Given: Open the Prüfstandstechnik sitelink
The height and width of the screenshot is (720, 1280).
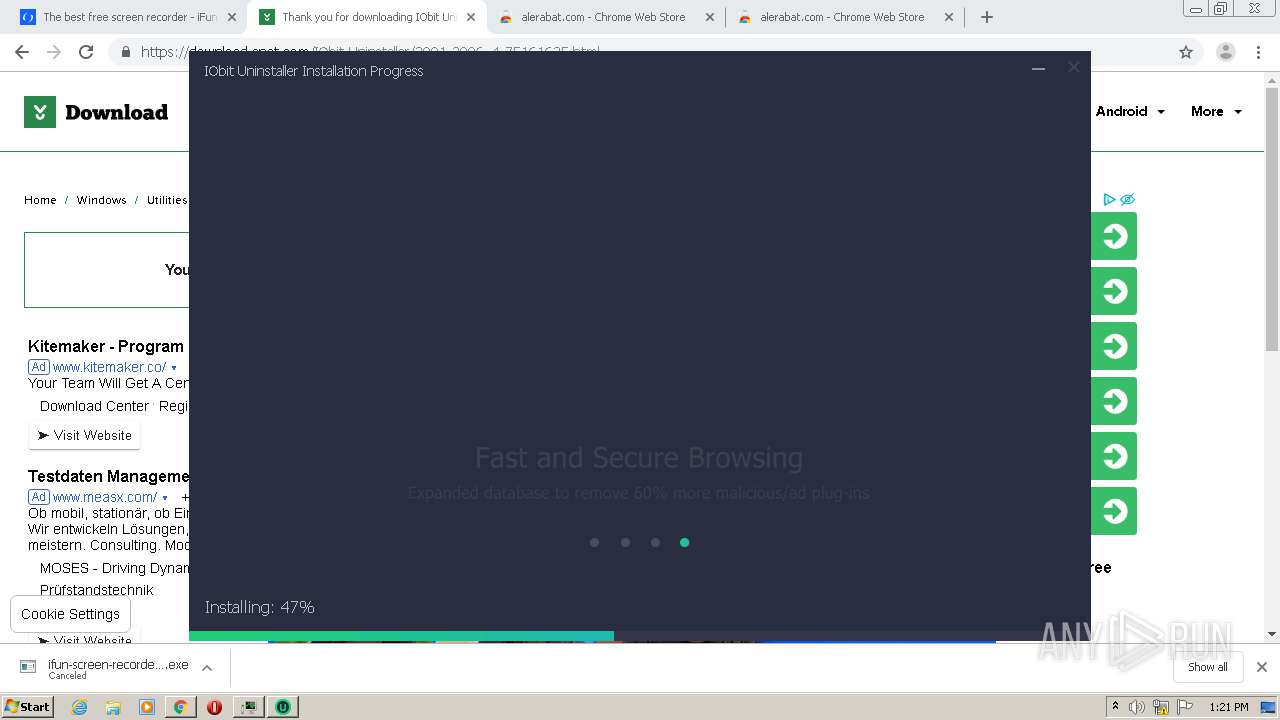Looking at the screenshot, I should click(97, 590).
